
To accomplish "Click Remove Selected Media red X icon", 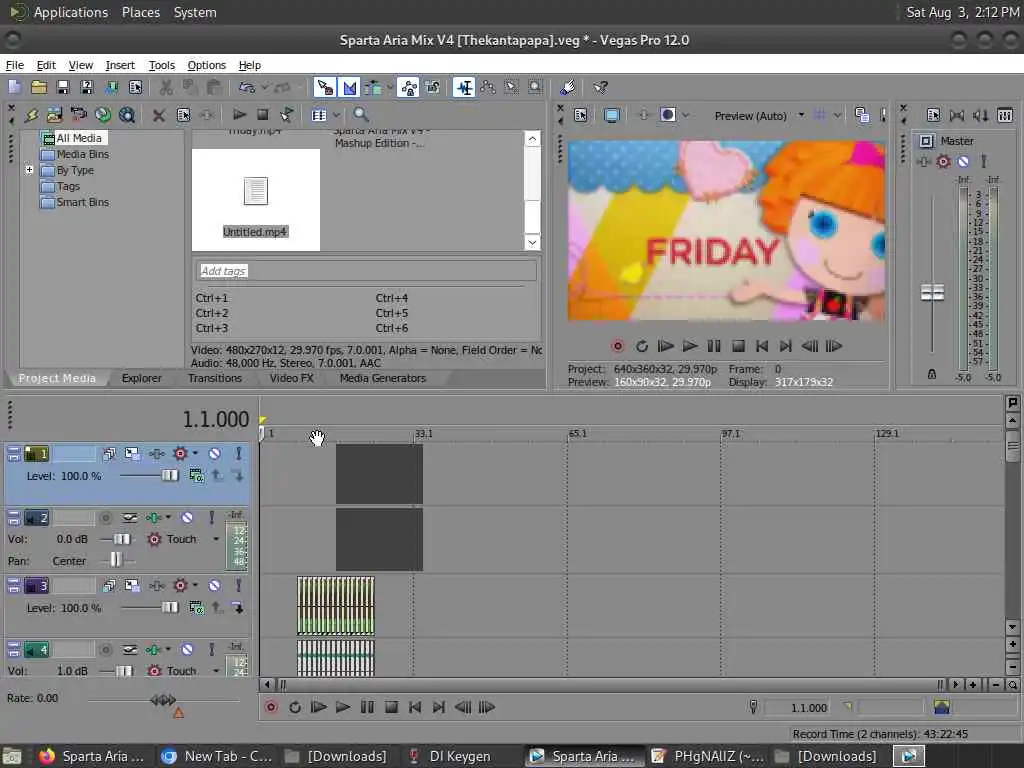I will 159,116.
